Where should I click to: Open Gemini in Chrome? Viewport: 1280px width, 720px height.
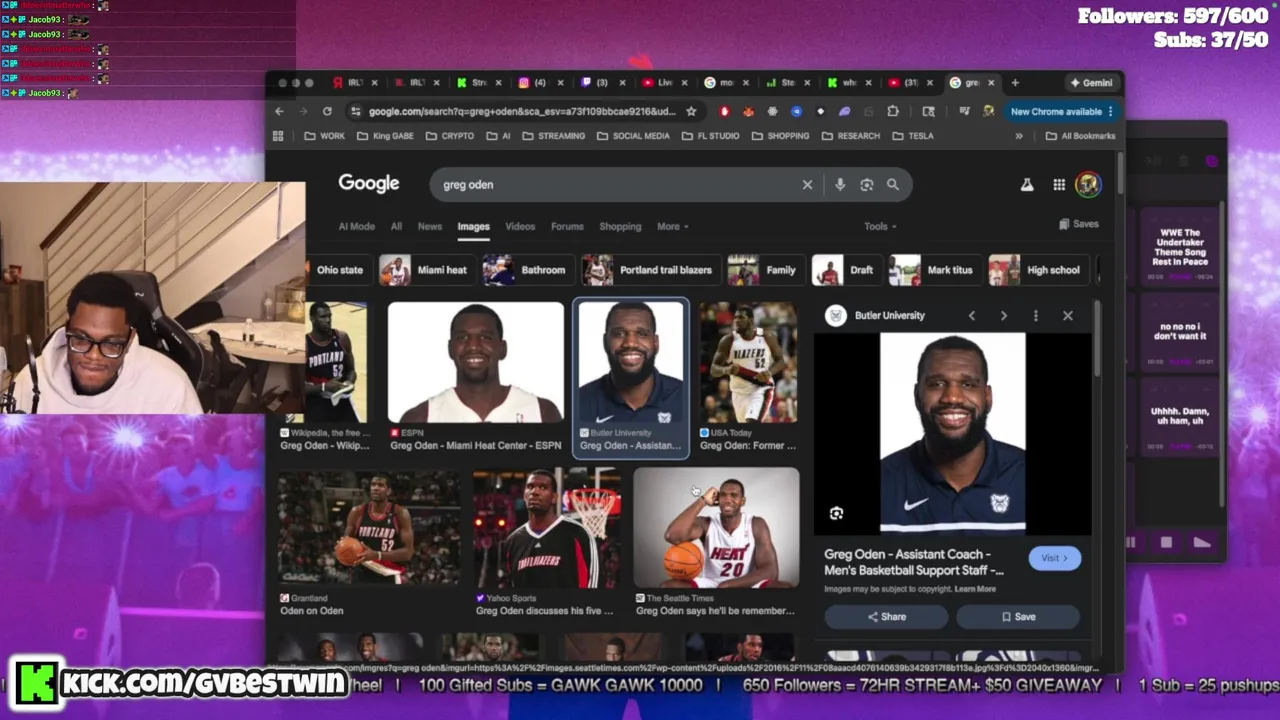pos(1091,83)
